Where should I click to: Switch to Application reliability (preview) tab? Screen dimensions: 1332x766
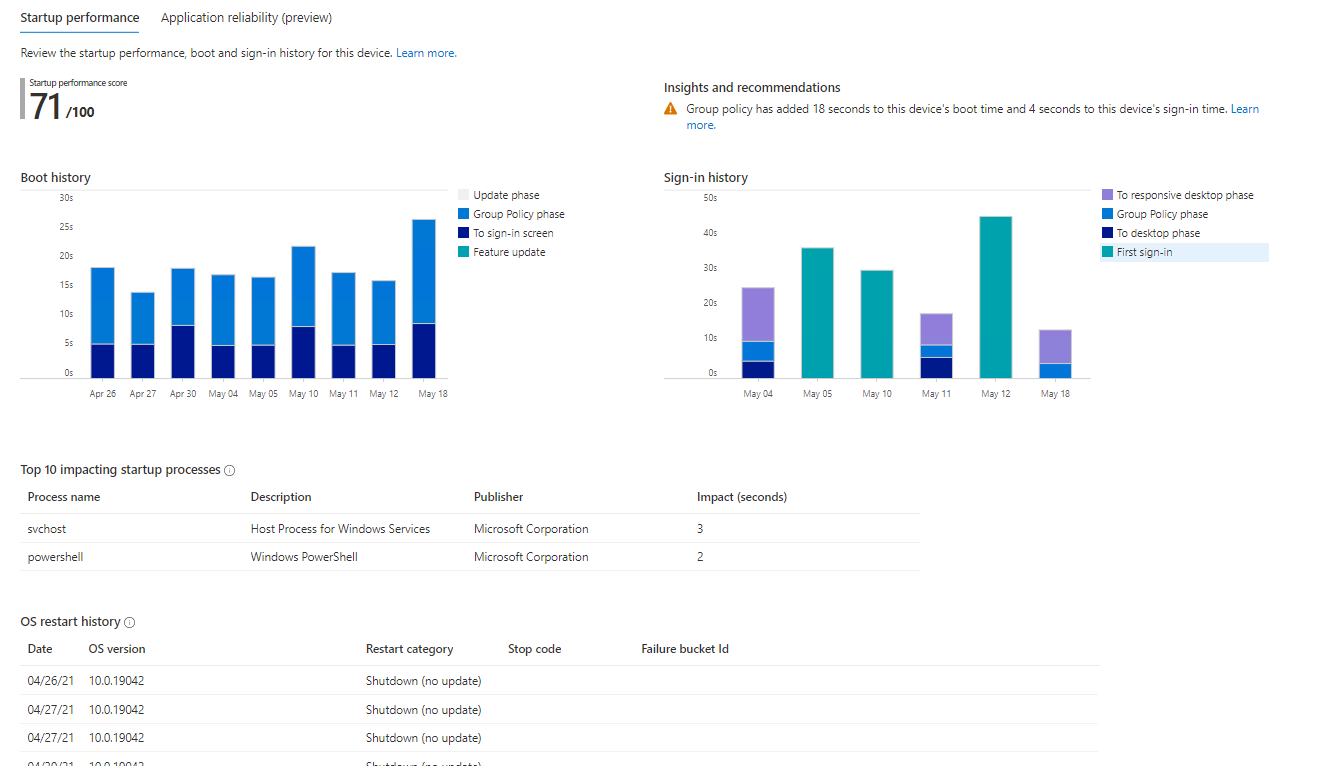246,18
